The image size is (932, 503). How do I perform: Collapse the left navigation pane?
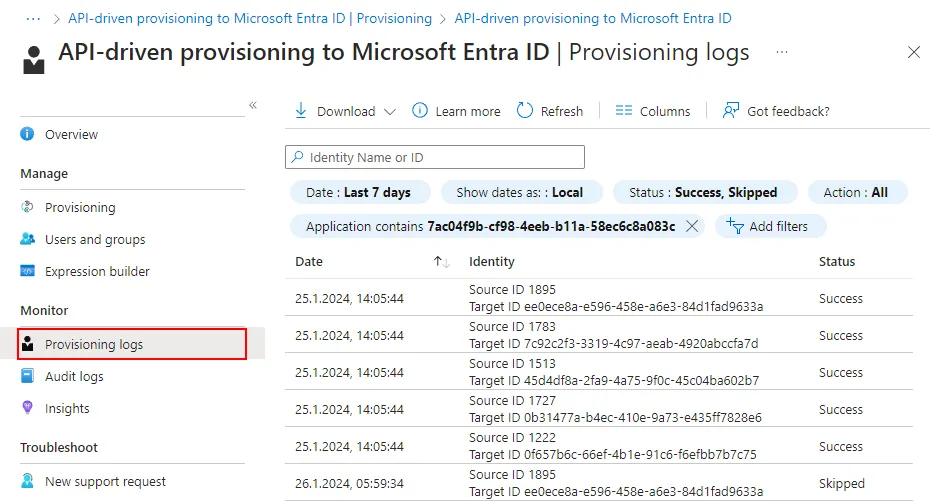click(x=253, y=105)
